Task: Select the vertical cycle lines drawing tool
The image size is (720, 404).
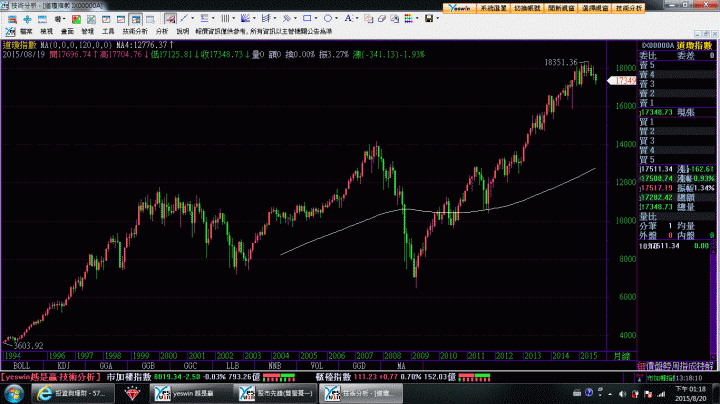Action: click(x=225, y=18)
